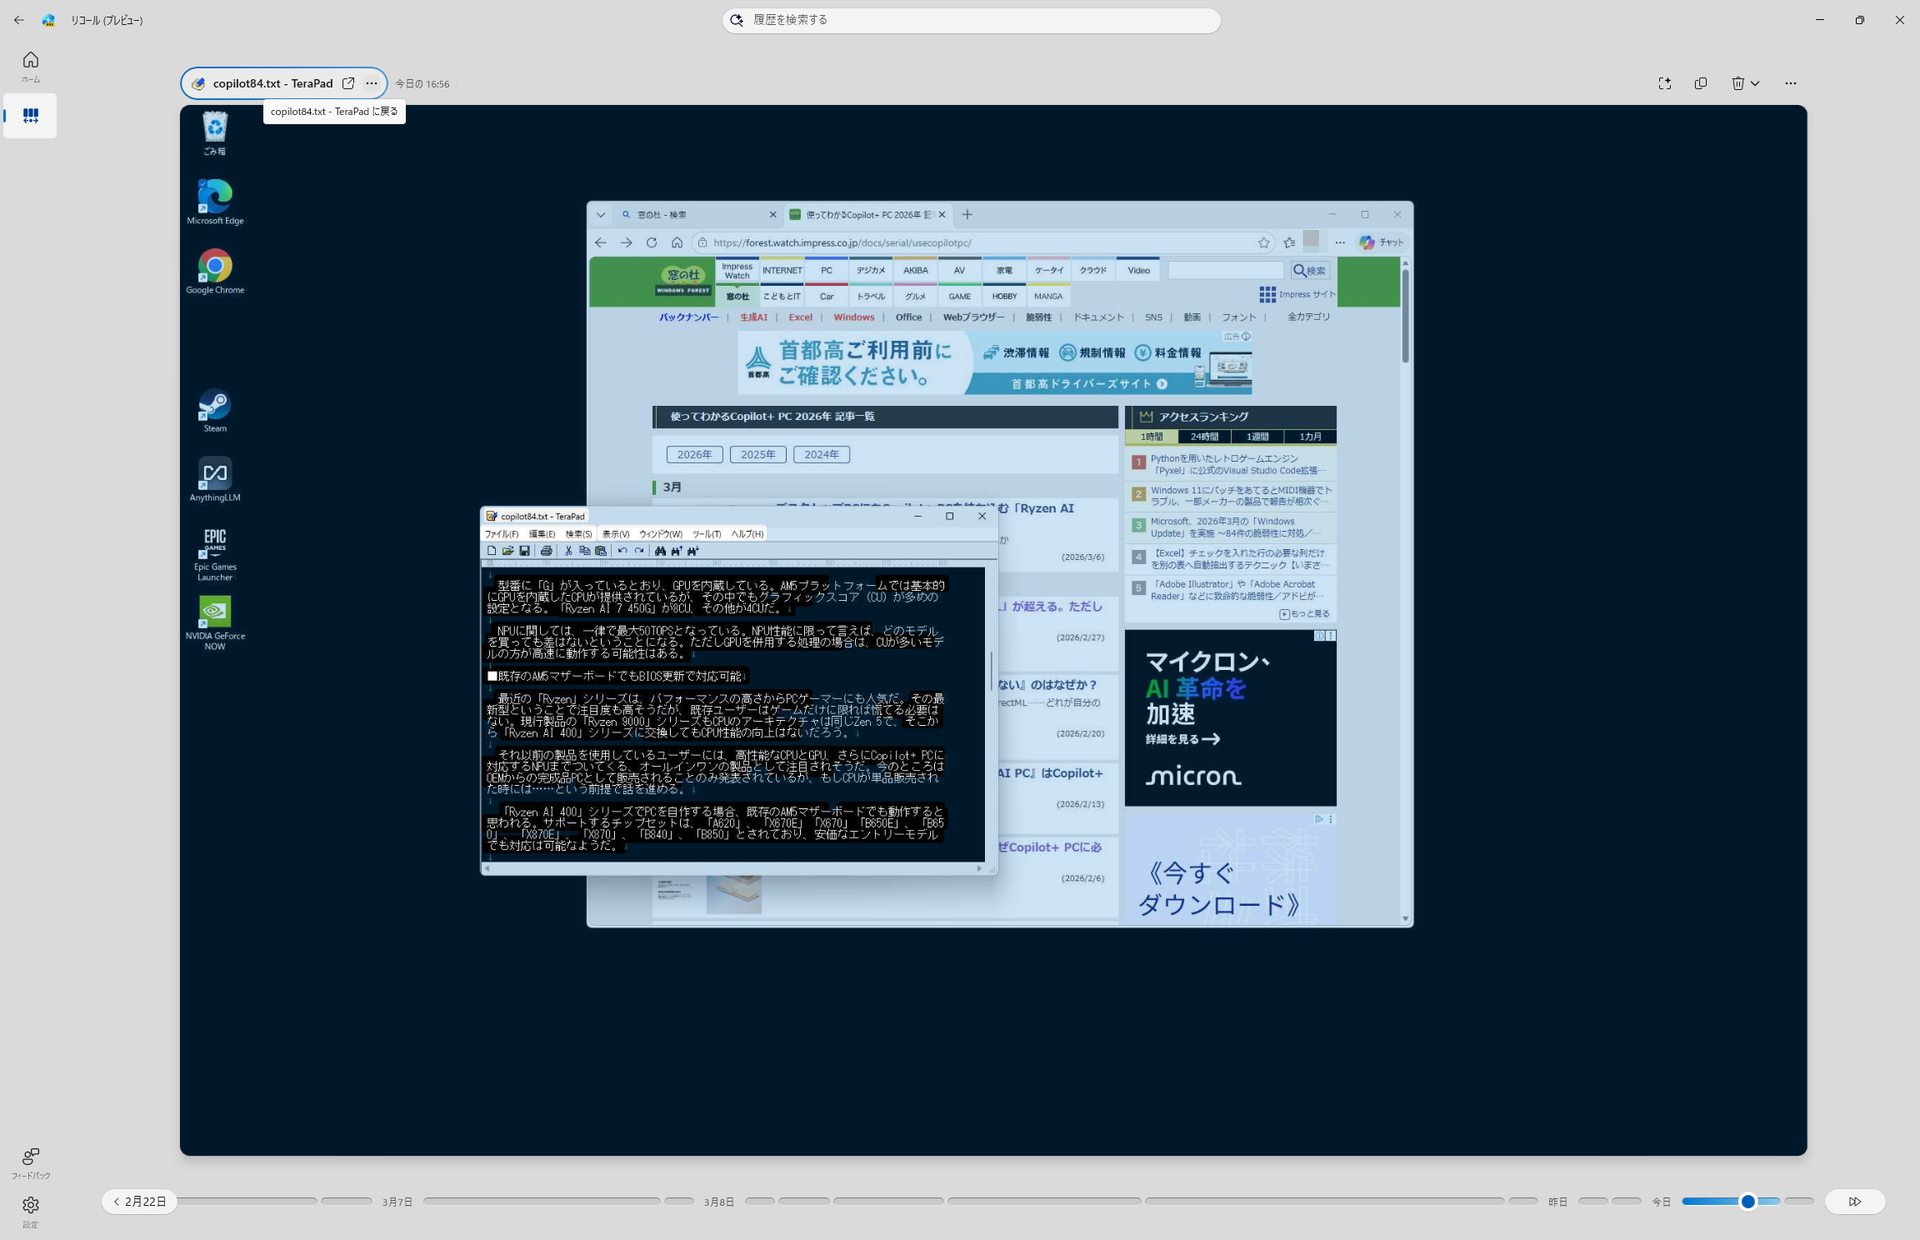
Task: Click the history search field
Action: coord(970,20)
